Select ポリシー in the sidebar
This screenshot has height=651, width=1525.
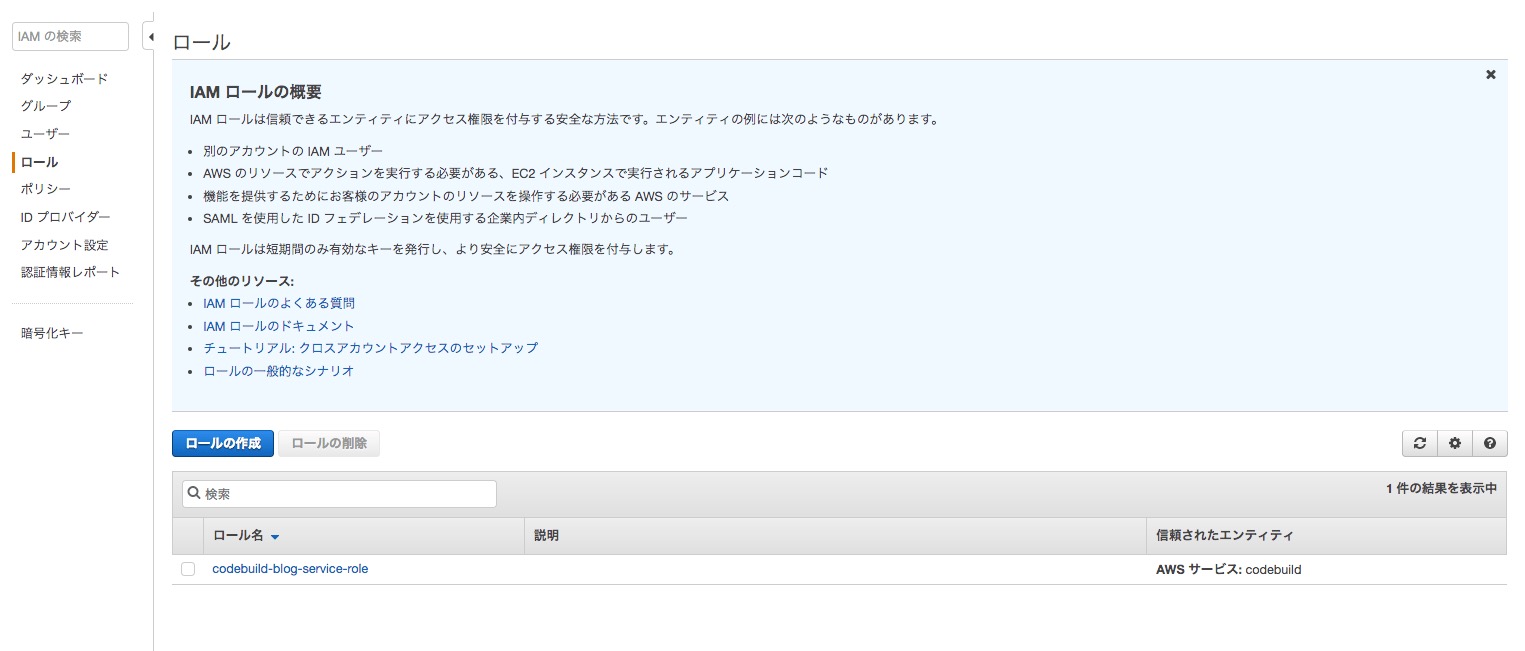[x=46, y=189]
